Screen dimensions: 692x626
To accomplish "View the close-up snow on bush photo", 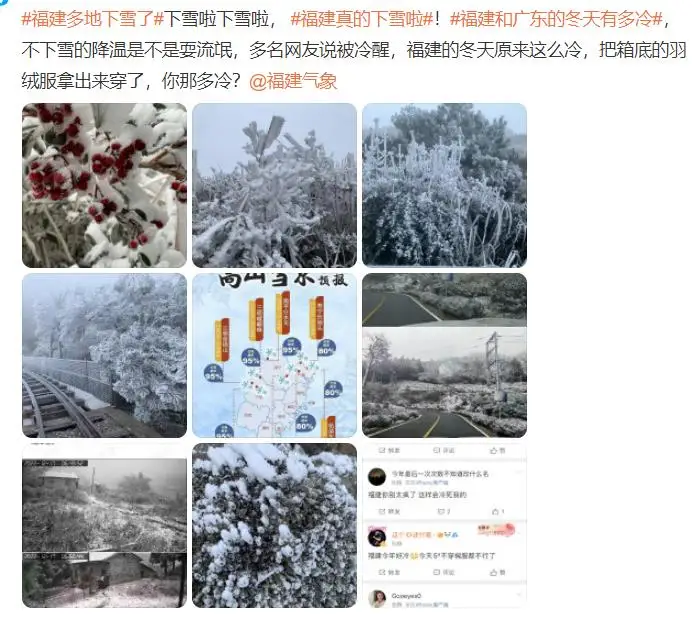I will (275, 526).
